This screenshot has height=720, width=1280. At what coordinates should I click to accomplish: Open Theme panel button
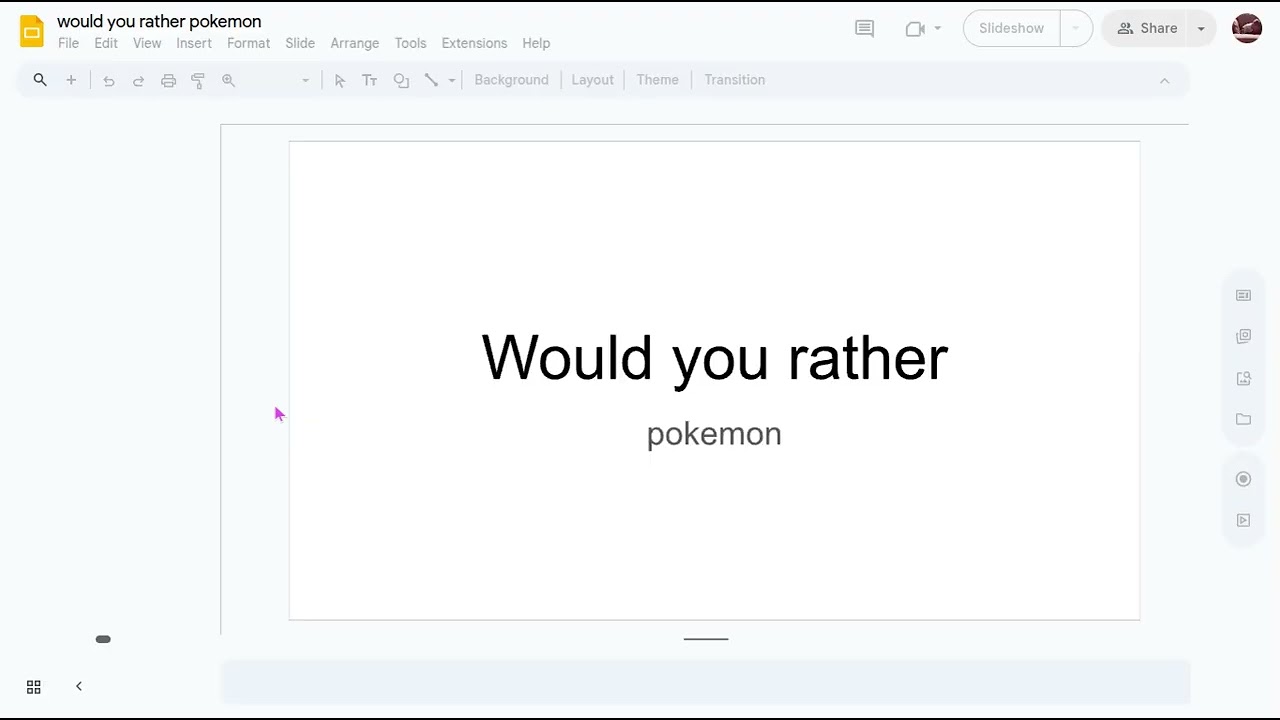[x=657, y=80]
